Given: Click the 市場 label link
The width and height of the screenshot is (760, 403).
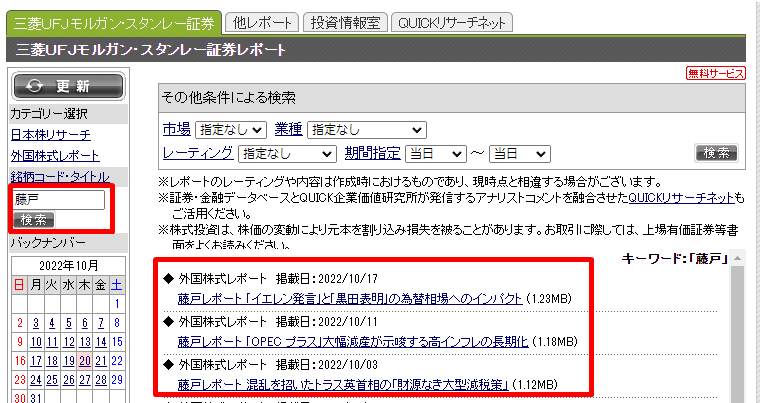Looking at the screenshot, I should (x=176, y=129).
